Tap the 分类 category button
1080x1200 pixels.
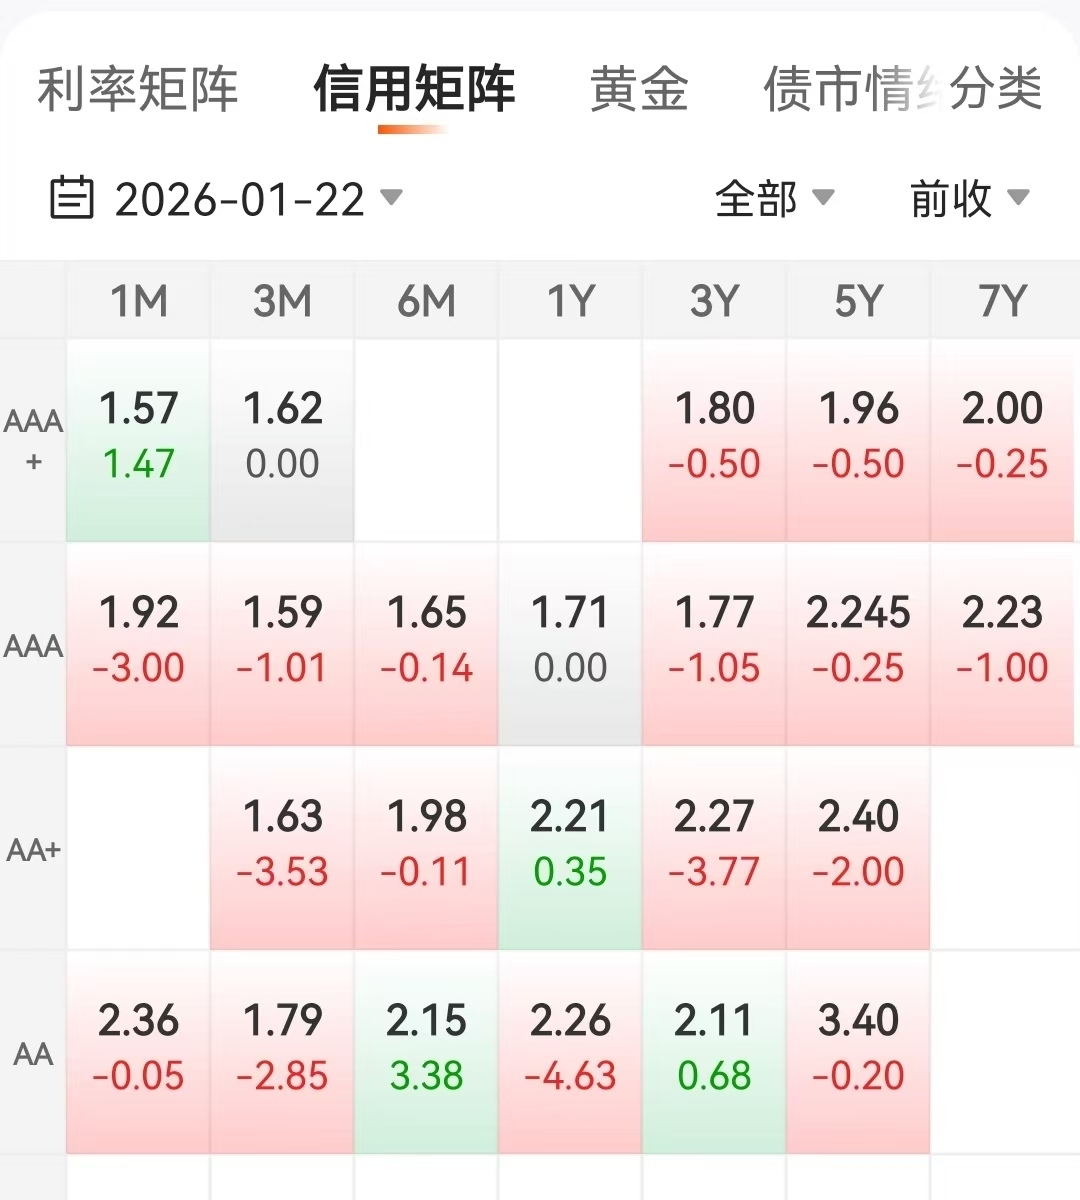click(996, 89)
